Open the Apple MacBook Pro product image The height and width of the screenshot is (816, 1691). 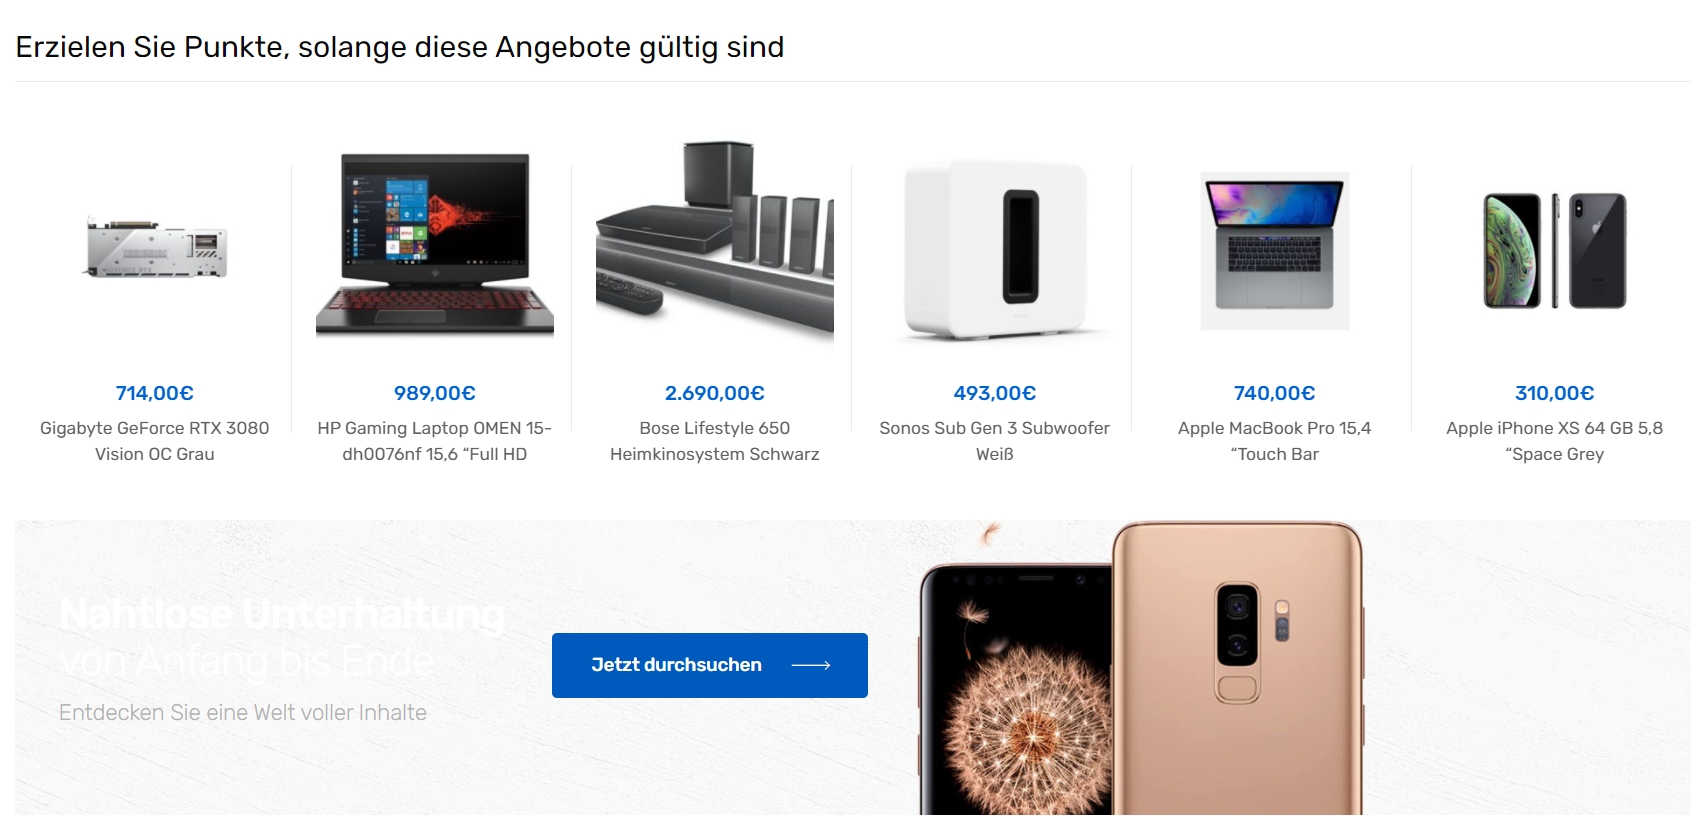point(1275,250)
